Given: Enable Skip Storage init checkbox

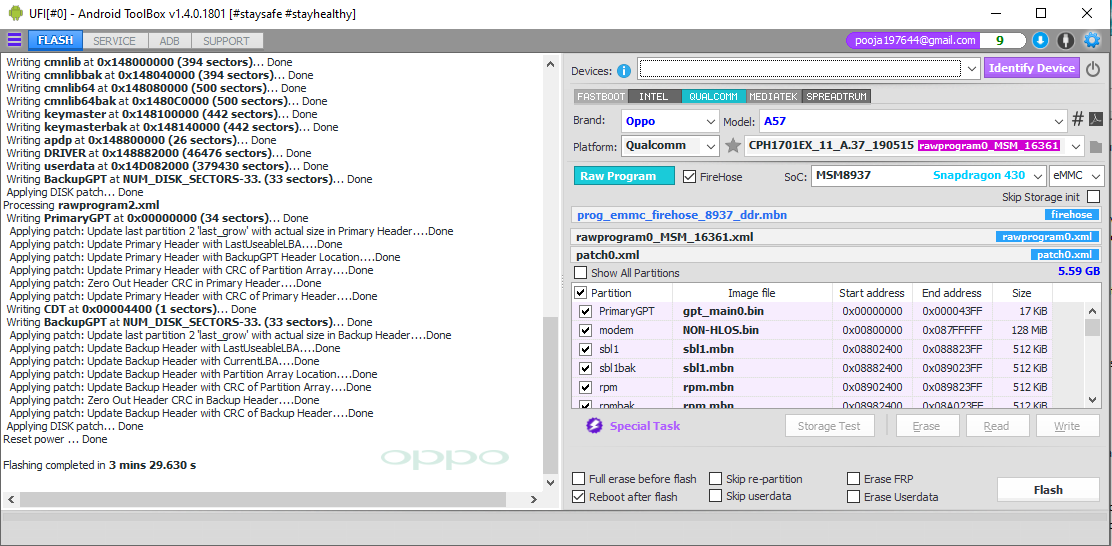Looking at the screenshot, I should pos(1094,196).
